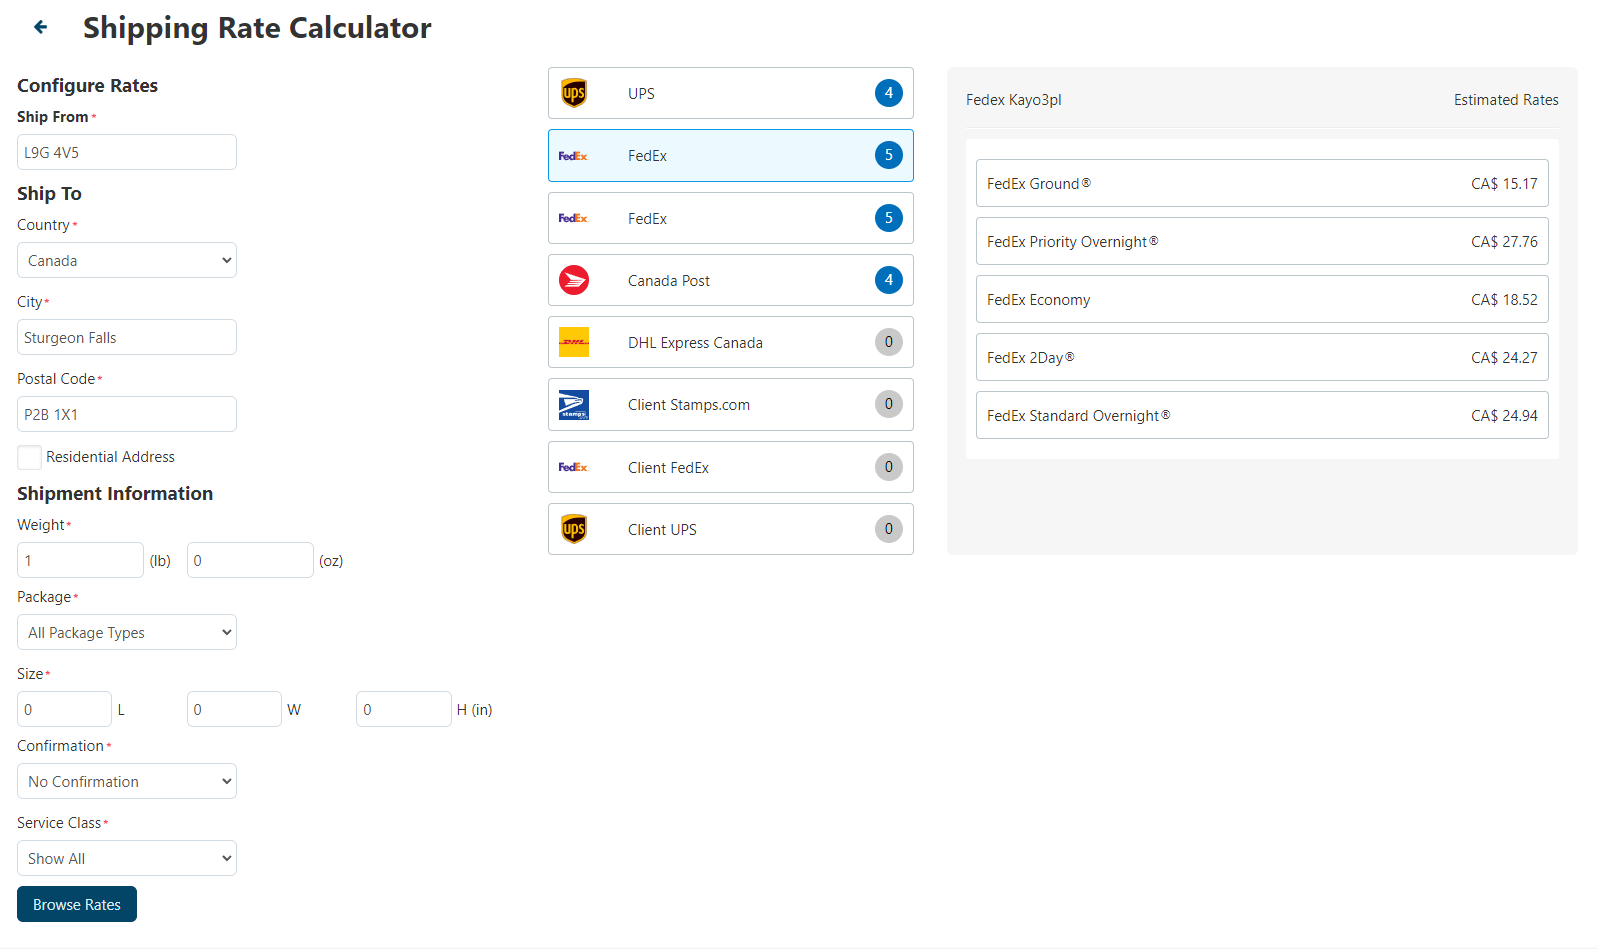Click the Ship From postal code field
Viewport: 1598px width, 949px height.
(x=127, y=152)
